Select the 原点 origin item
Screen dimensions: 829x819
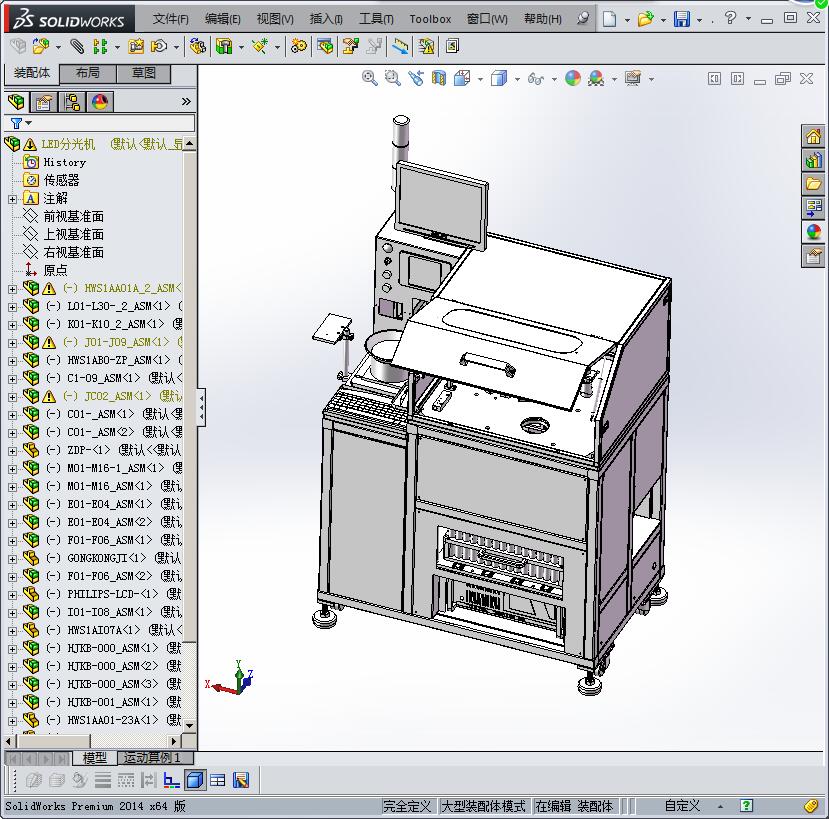coord(56,270)
